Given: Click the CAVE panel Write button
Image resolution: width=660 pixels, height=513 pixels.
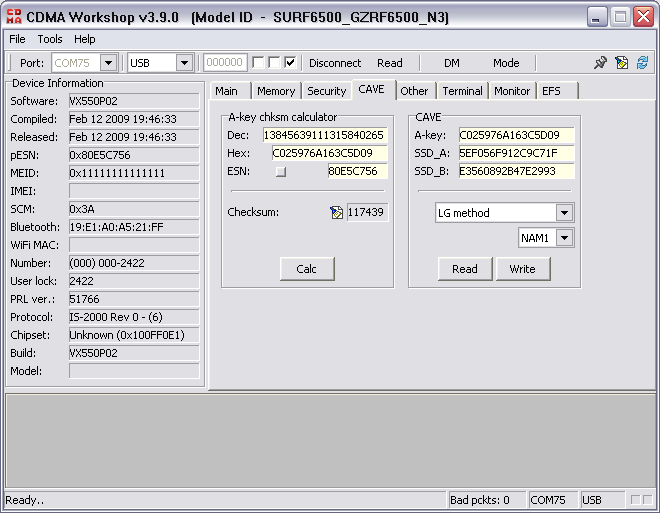Looking at the screenshot, I should (523, 269).
